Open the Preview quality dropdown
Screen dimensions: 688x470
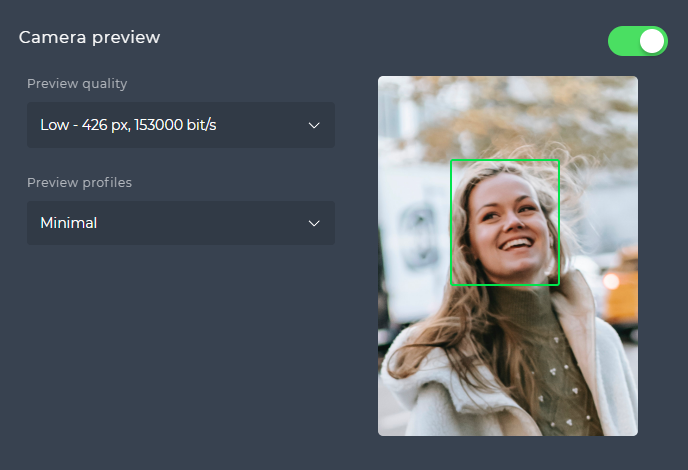pyautogui.click(x=181, y=125)
